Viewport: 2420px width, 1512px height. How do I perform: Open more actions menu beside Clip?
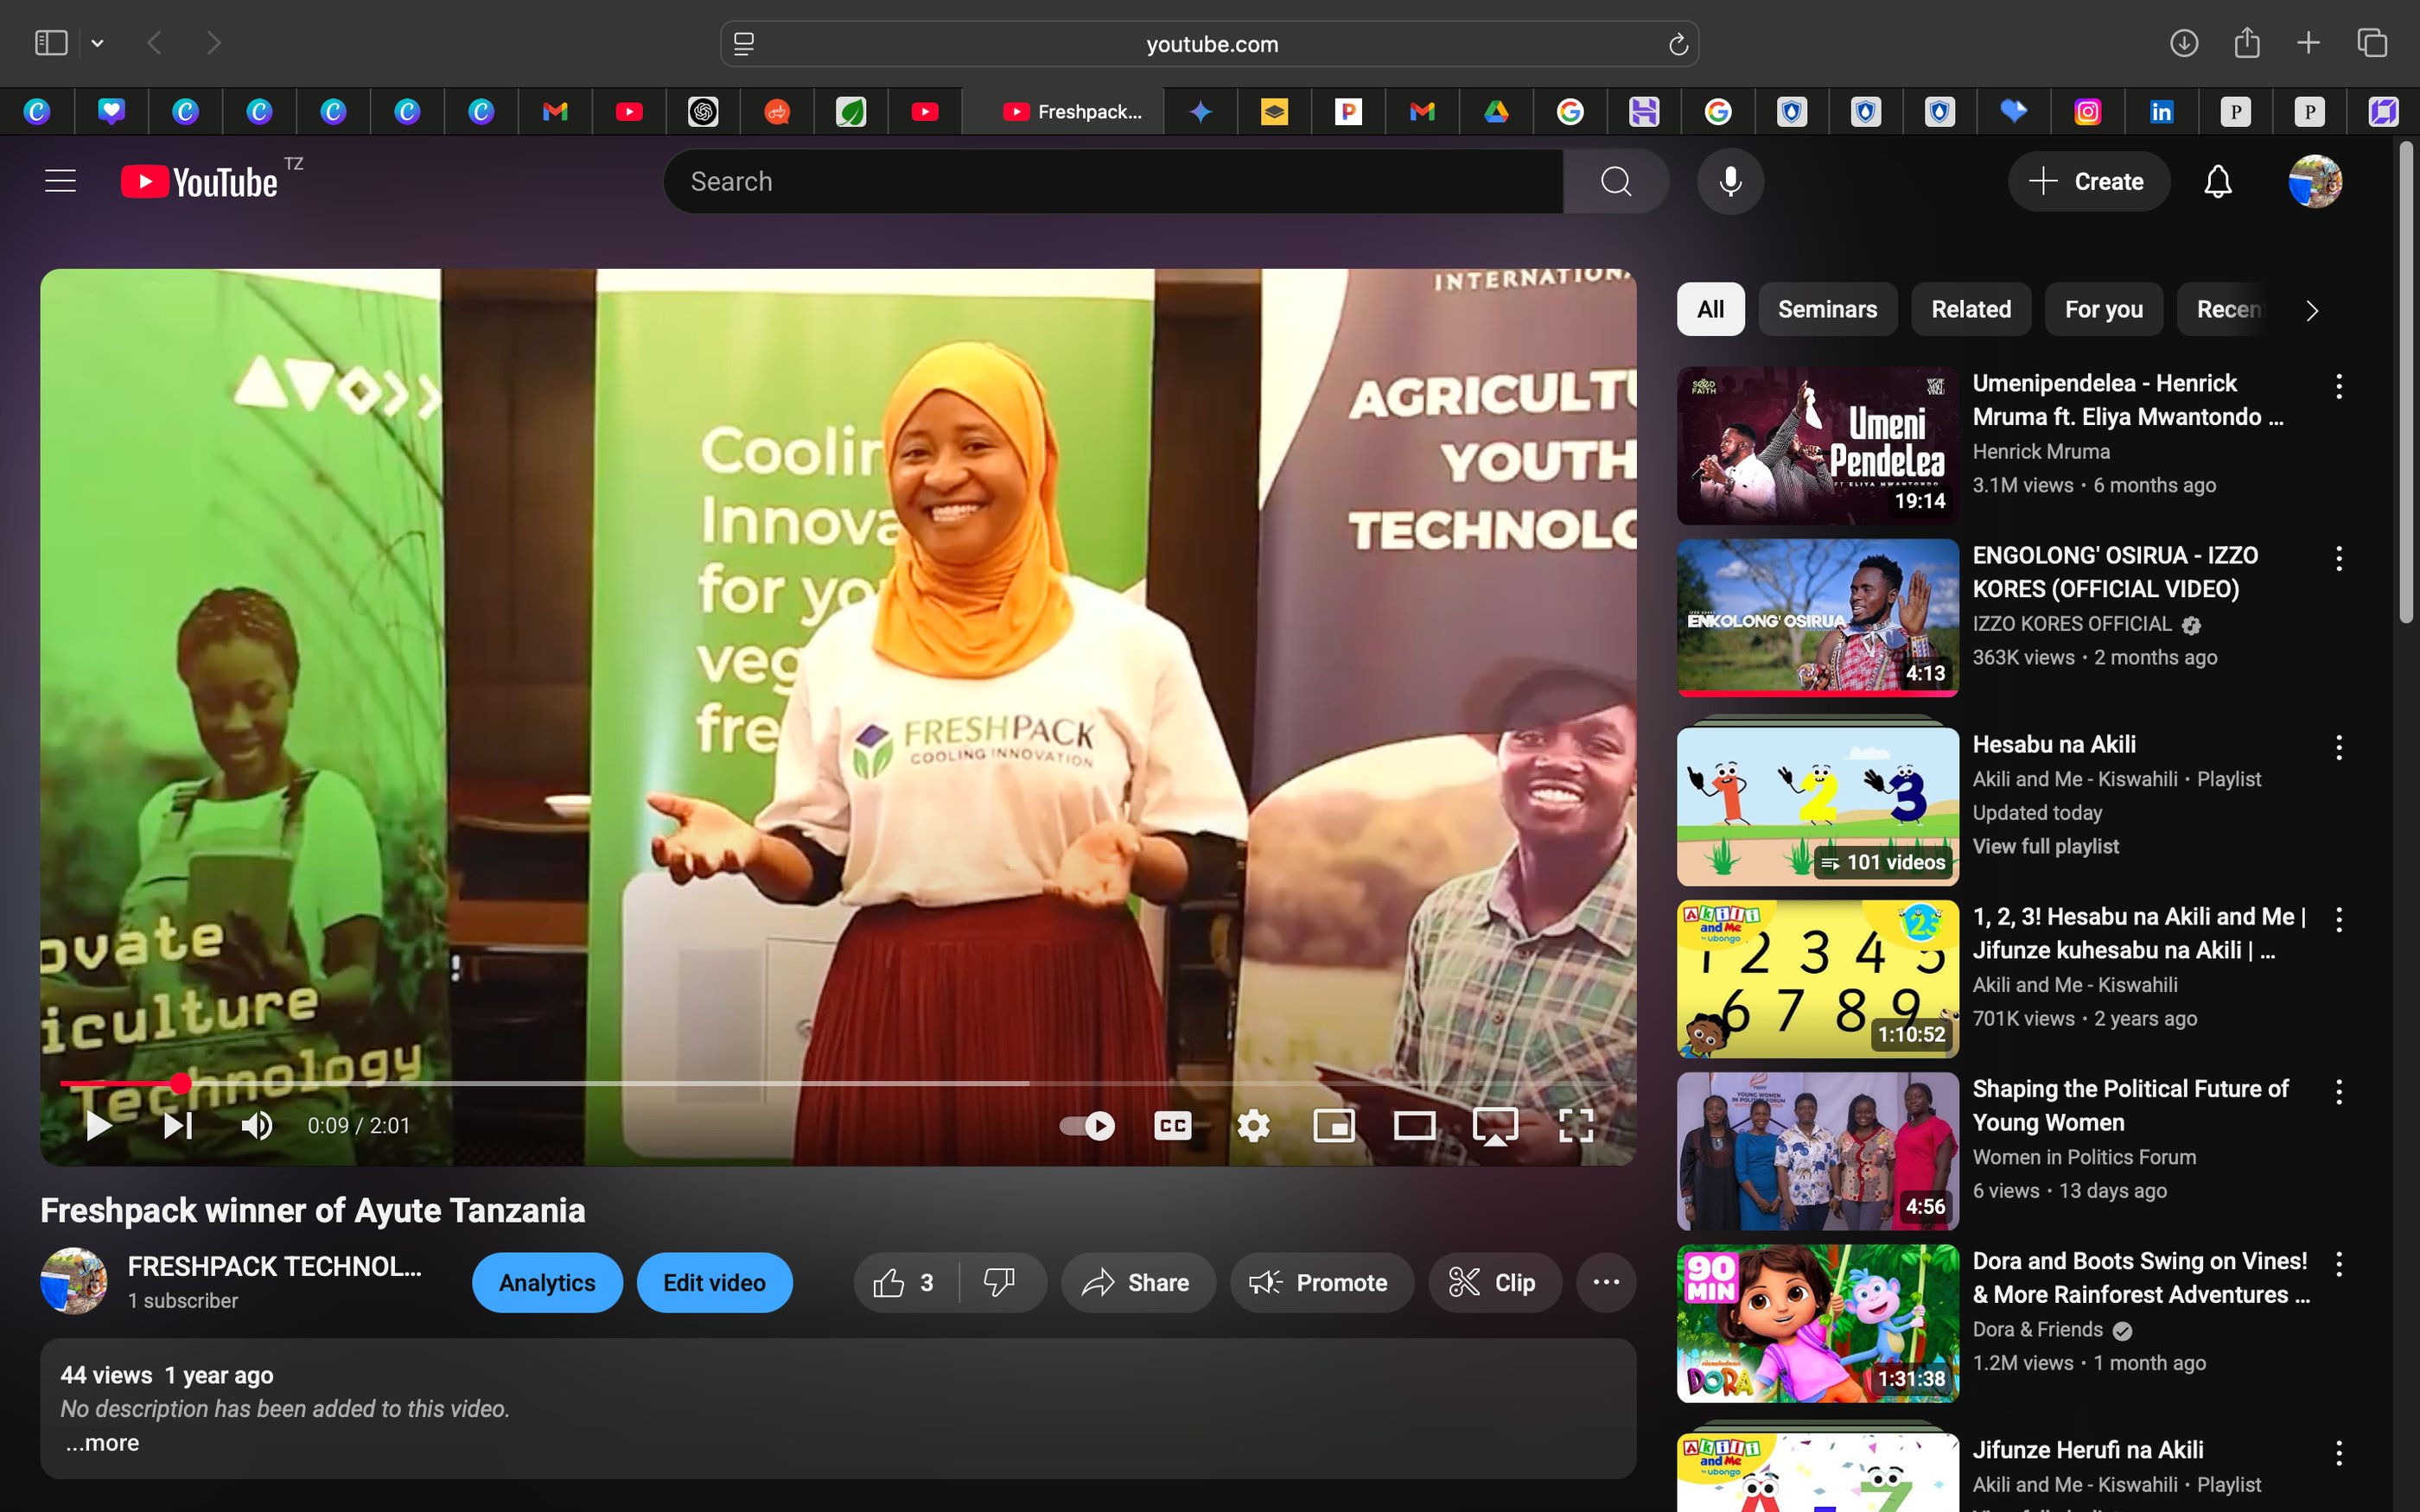click(1605, 1283)
